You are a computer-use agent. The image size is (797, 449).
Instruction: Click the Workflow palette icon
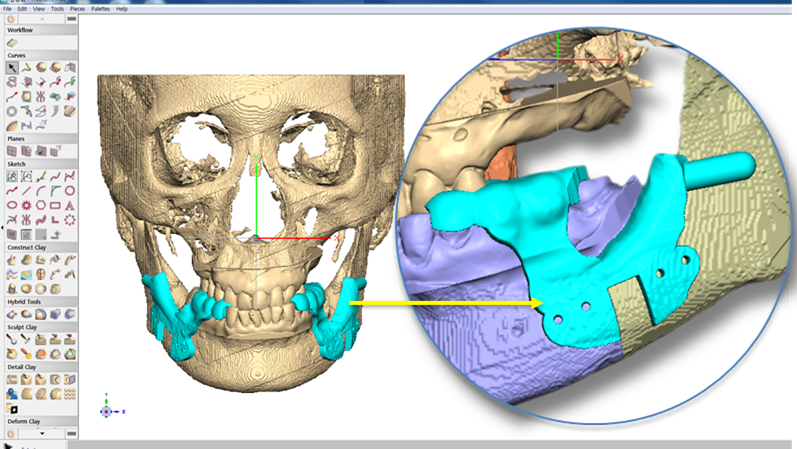point(11,43)
